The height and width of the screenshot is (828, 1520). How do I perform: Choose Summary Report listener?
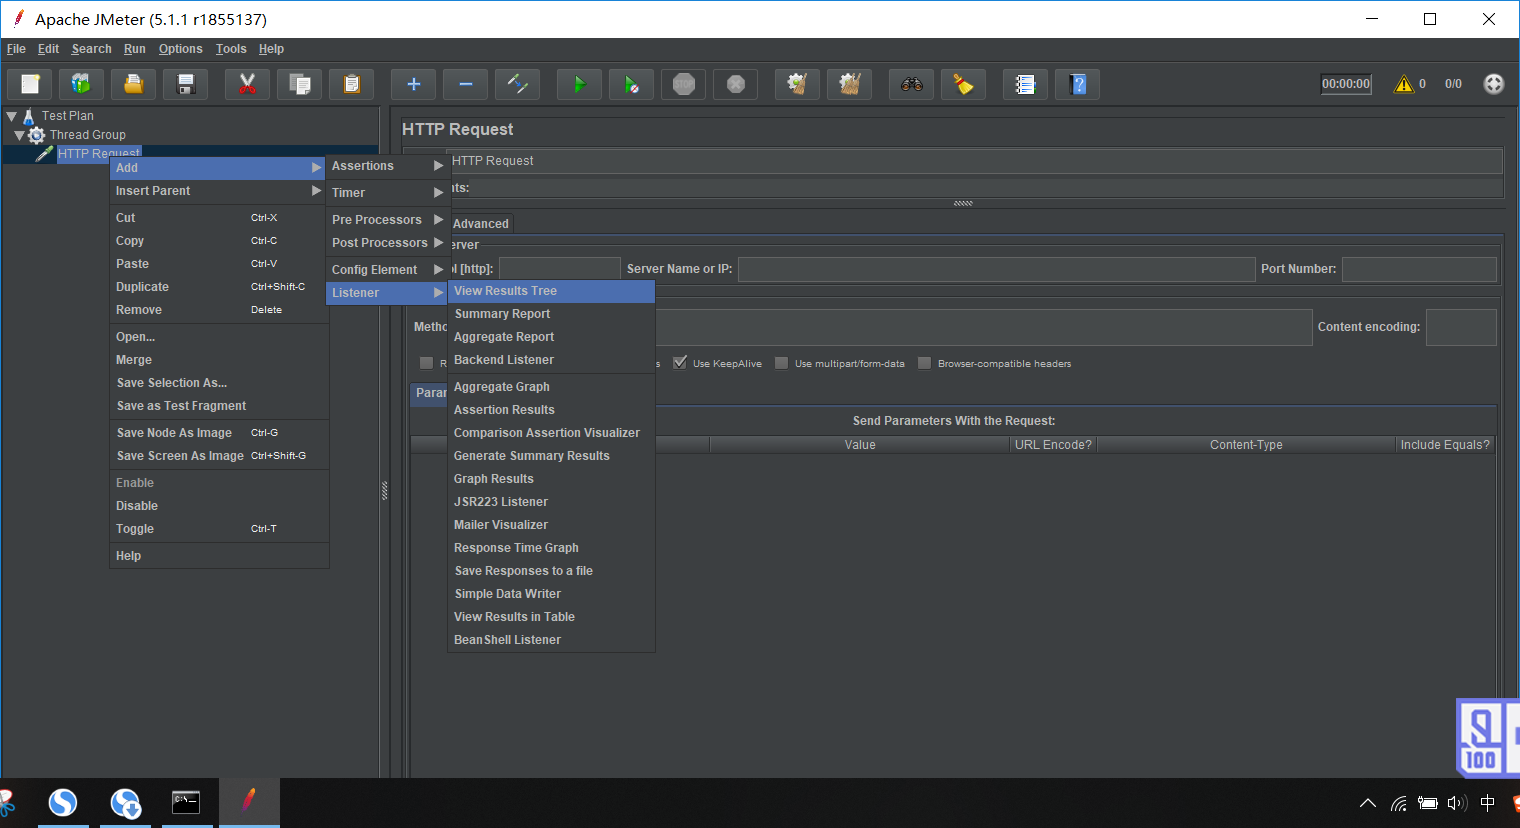click(x=552, y=314)
